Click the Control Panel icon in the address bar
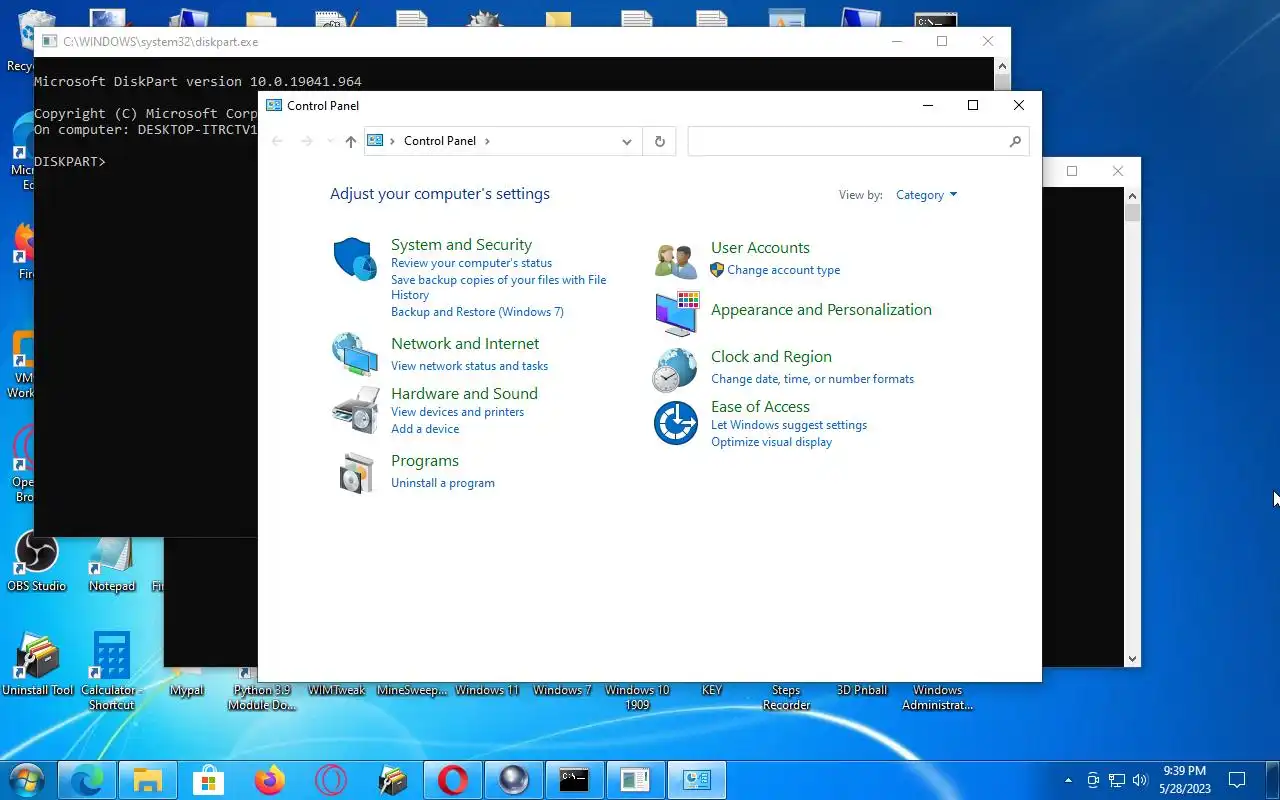 tap(376, 141)
